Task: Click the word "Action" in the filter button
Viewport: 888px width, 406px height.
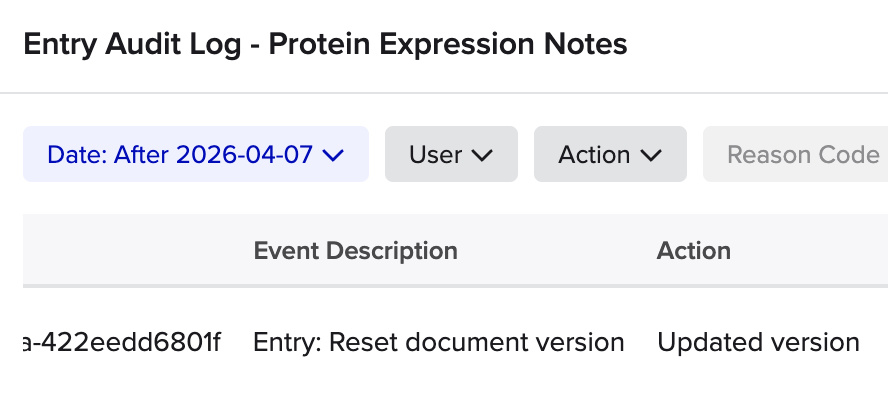Action: (594, 155)
